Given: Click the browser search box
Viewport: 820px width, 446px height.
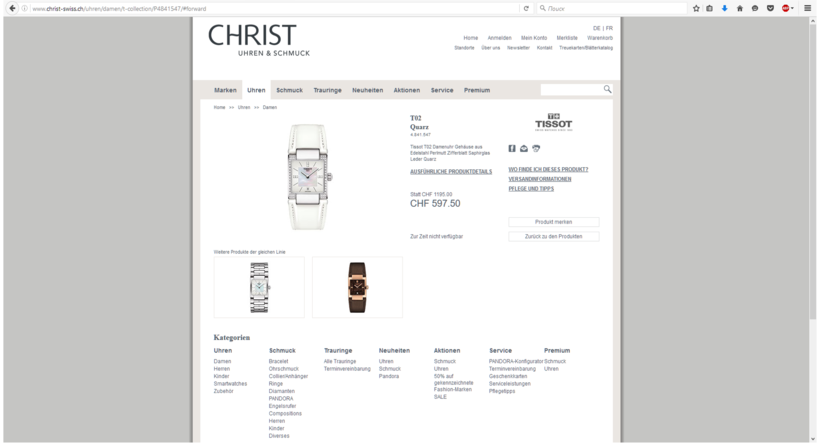Looking at the screenshot, I should 612,8.
